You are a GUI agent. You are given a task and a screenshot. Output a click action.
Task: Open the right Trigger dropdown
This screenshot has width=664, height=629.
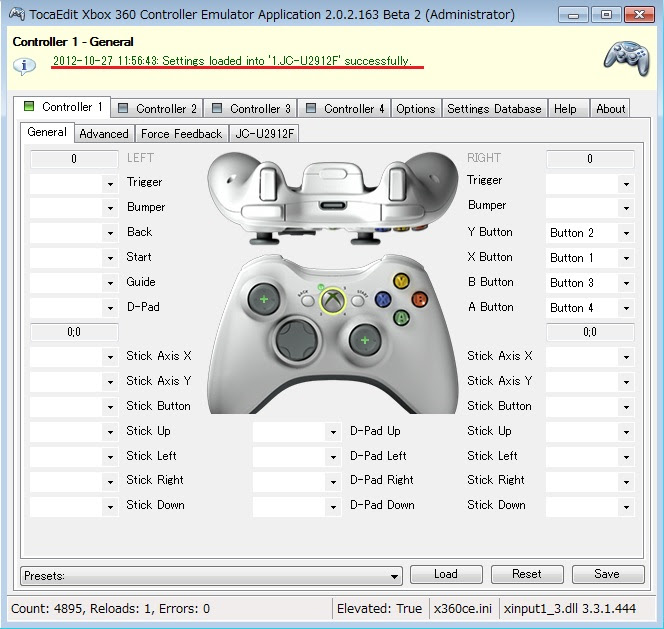tap(590, 183)
